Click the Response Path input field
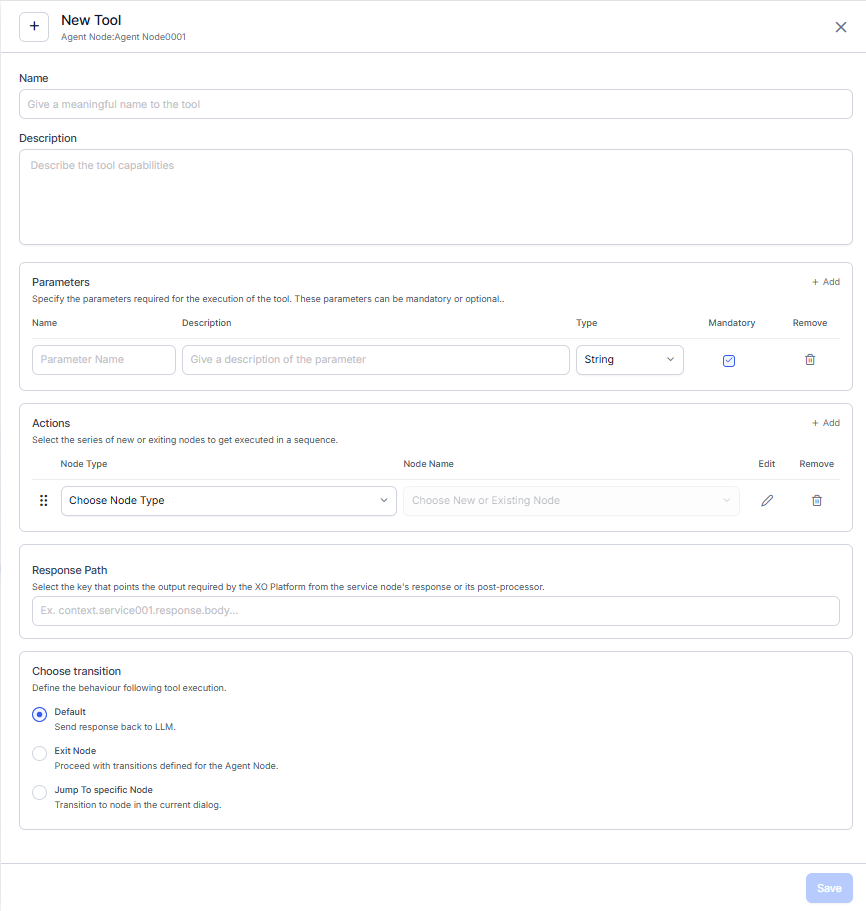Viewport: 866px width, 911px height. coord(435,611)
